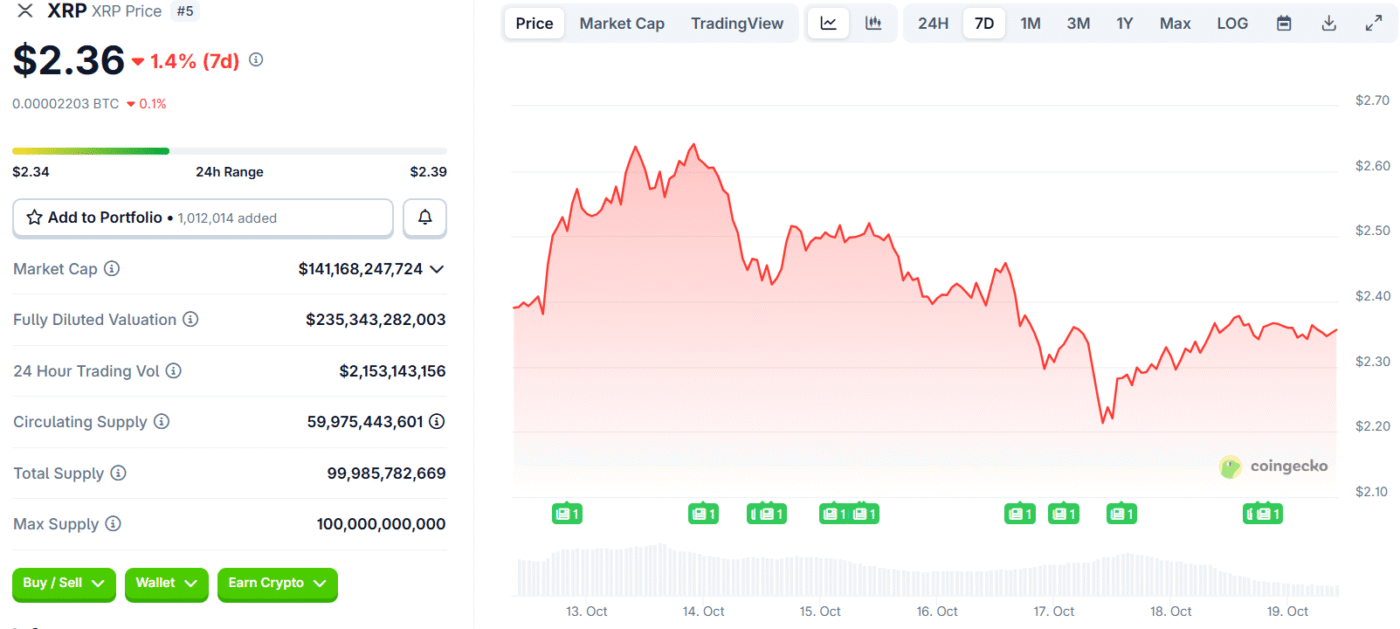The width and height of the screenshot is (1400, 629).
Task: Open the Buy / Sell dropdown
Action: (64, 584)
